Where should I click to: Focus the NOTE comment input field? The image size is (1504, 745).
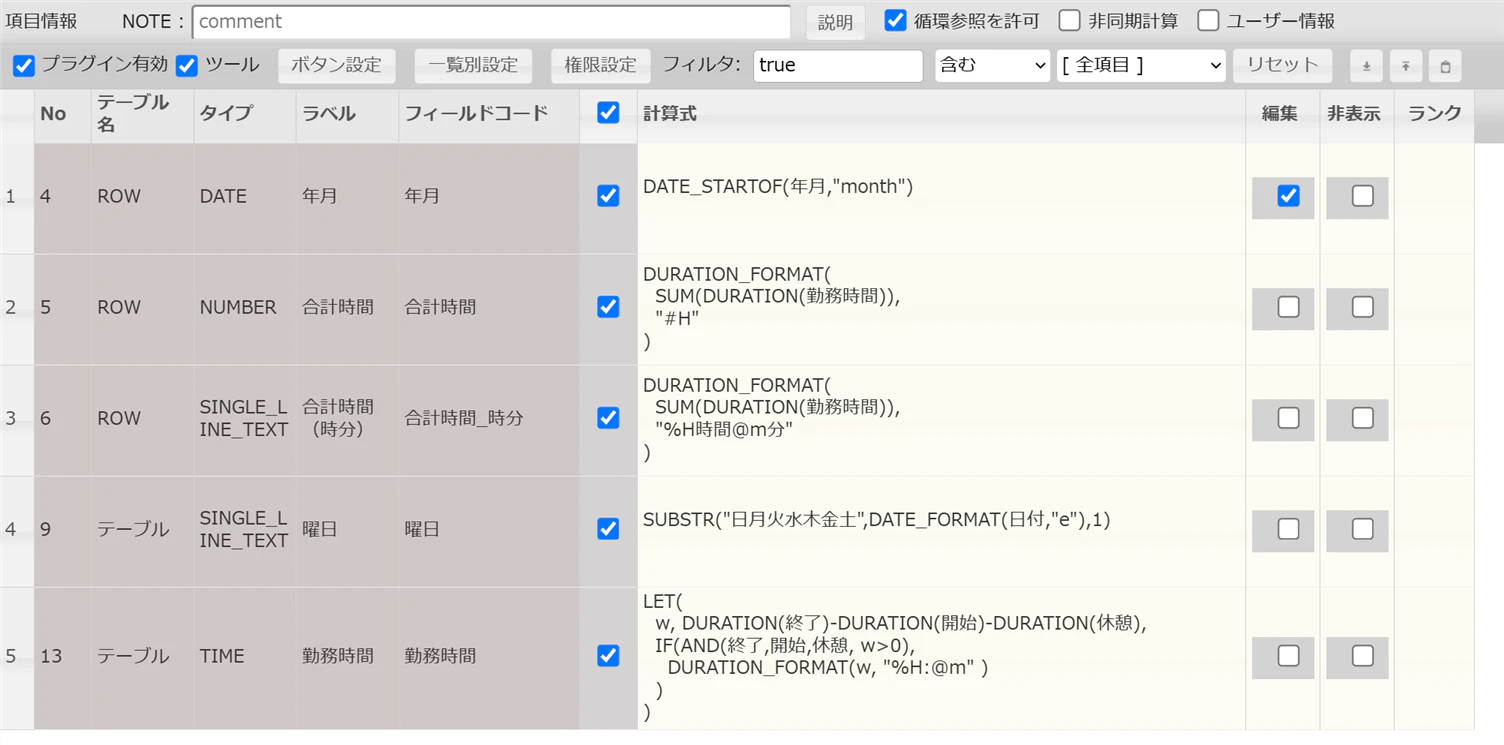click(x=491, y=22)
